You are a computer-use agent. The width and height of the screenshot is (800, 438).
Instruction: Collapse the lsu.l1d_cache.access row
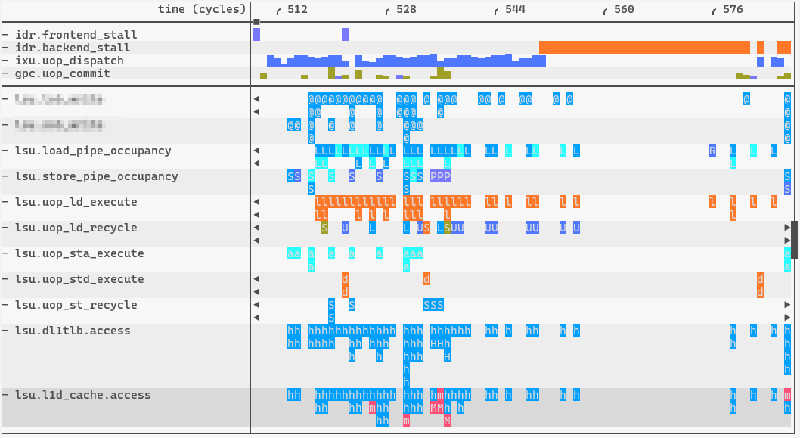click(5, 395)
